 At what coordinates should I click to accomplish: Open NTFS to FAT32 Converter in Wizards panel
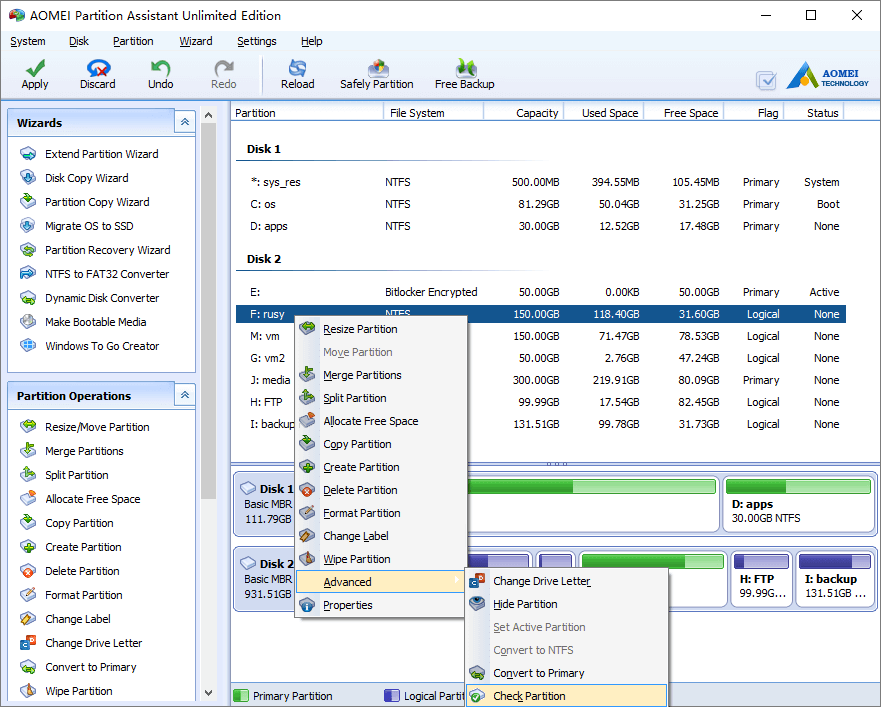pos(96,273)
